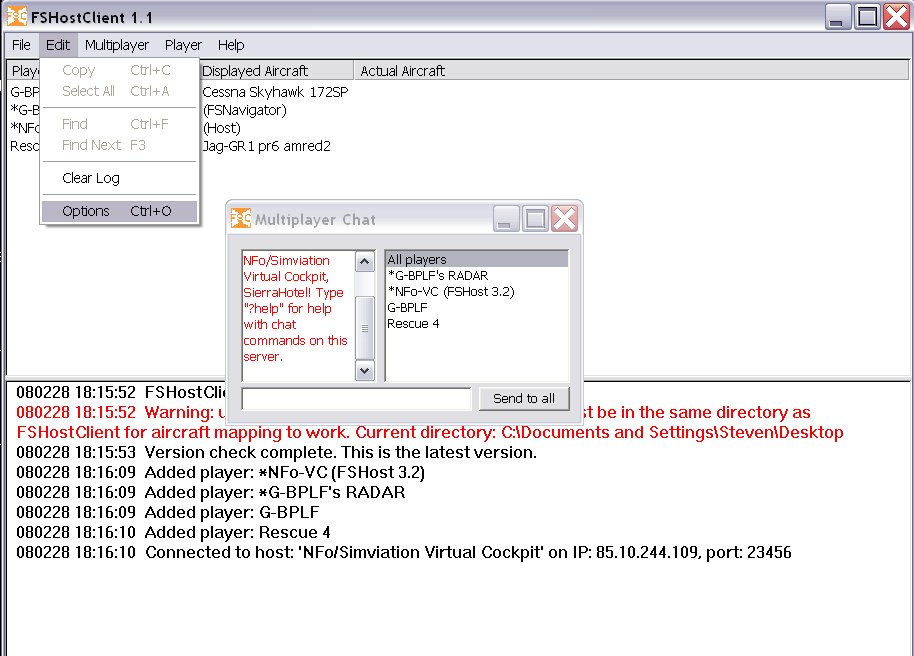Maximize the Multiplayer Chat window
The width and height of the screenshot is (914, 656).
tap(535, 219)
